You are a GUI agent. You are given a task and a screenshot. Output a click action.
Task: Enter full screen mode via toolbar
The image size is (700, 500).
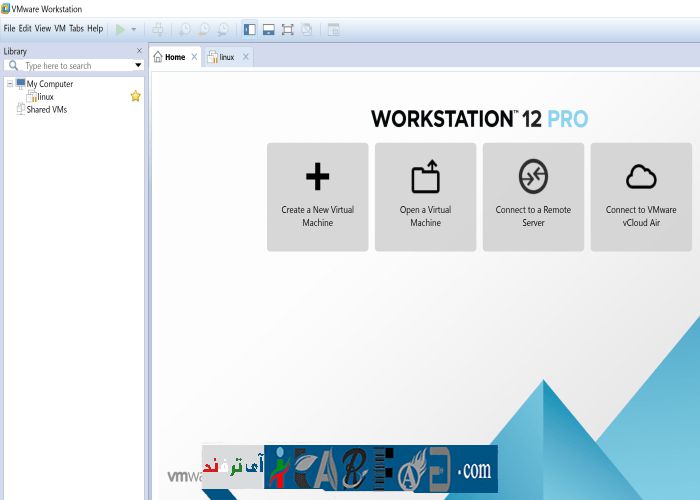pos(287,29)
